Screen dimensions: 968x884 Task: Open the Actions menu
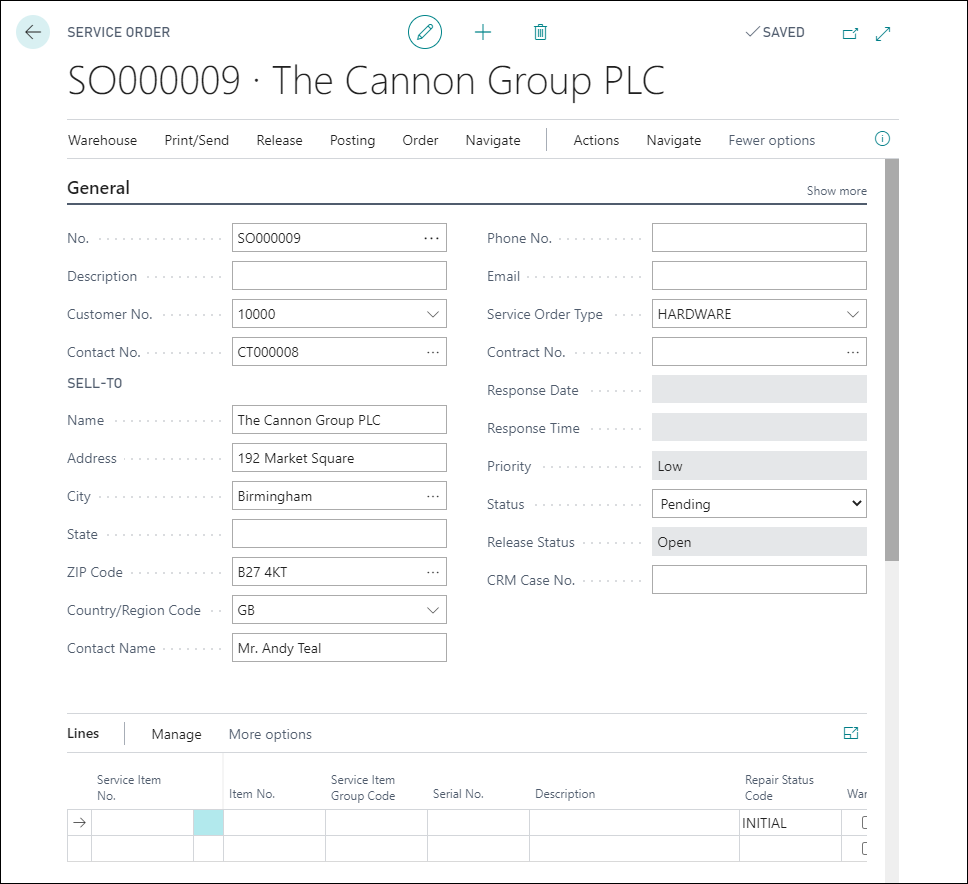coord(596,140)
